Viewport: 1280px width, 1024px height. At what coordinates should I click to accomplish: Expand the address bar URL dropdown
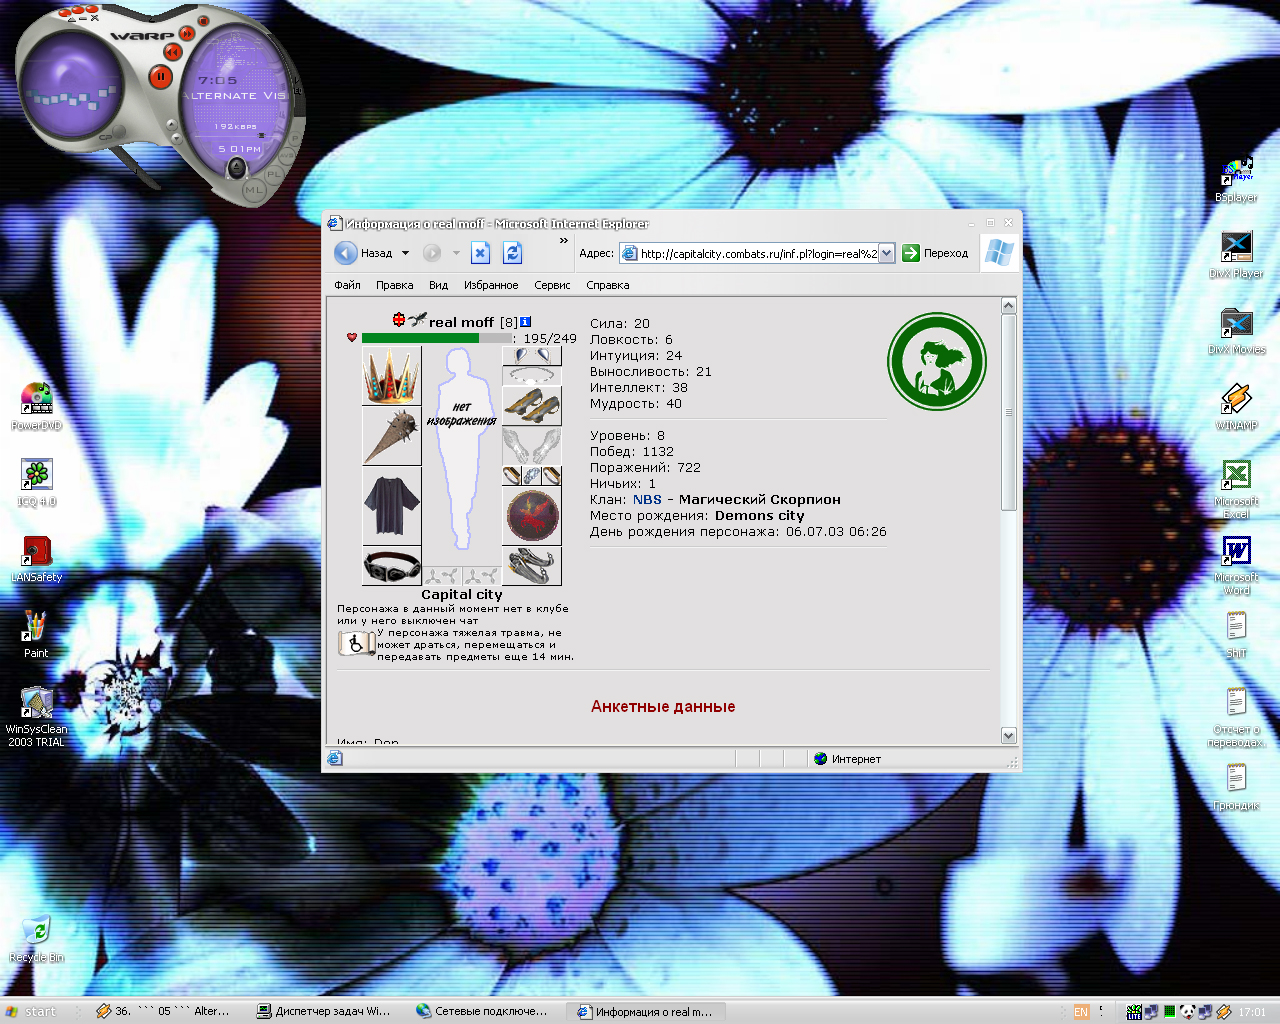pos(886,254)
